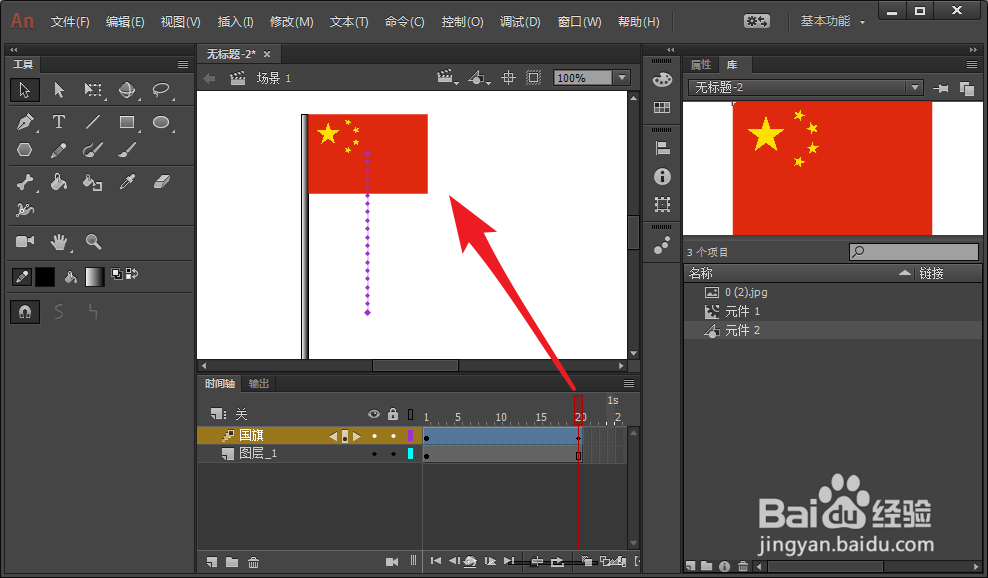Click the purple outline swatch of 国旗 layer

pyautogui.click(x=410, y=436)
